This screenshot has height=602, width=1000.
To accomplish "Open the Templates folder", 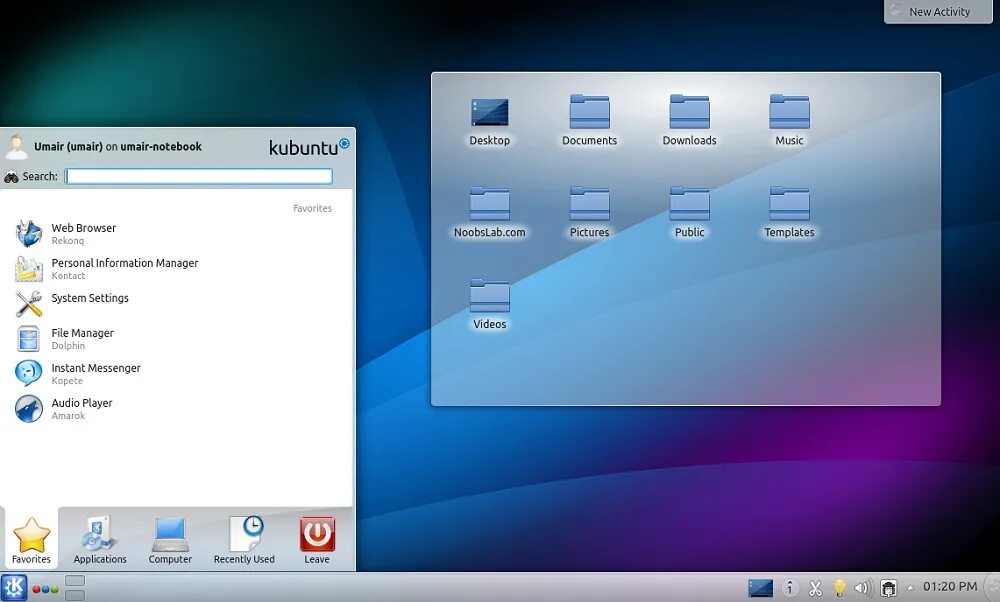I will 790,213.
